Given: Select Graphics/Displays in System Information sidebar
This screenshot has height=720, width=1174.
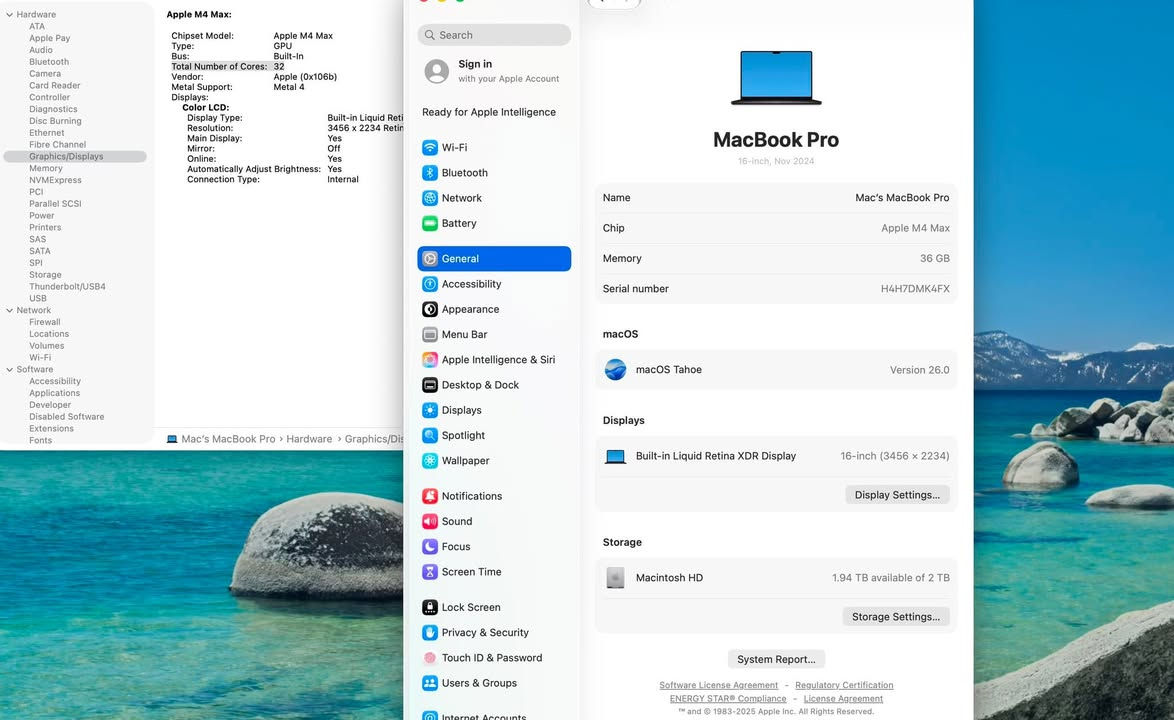Looking at the screenshot, I should tap(75, 156).
